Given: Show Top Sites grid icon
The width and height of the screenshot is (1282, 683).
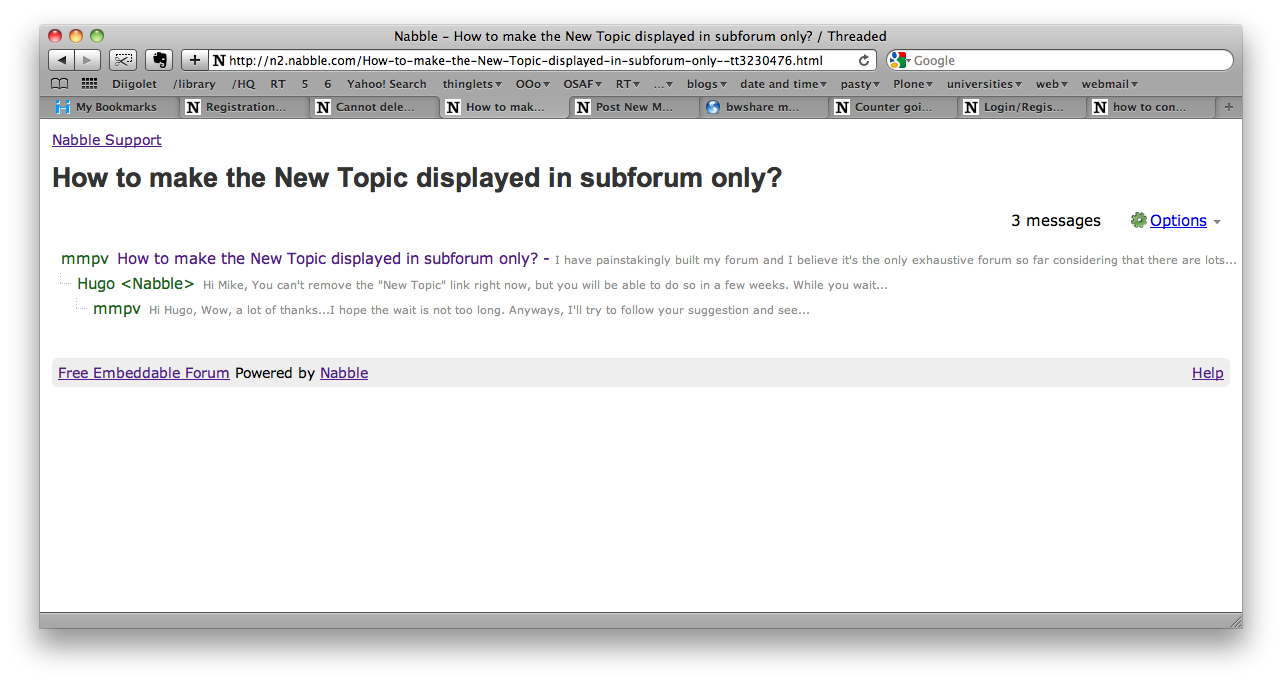Looking at the screenshot, I should click(x=89, y=84).
